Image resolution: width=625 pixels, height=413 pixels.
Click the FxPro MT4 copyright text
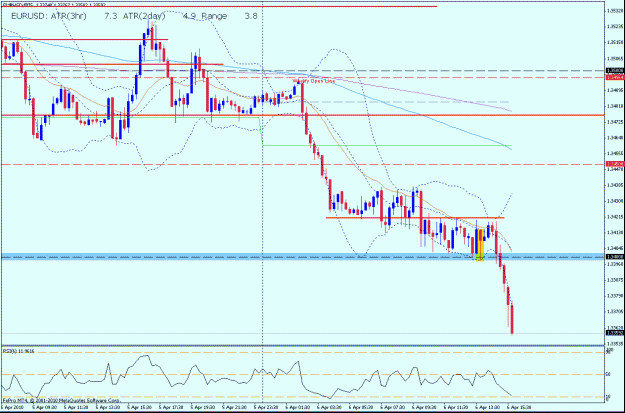[61, 400]
